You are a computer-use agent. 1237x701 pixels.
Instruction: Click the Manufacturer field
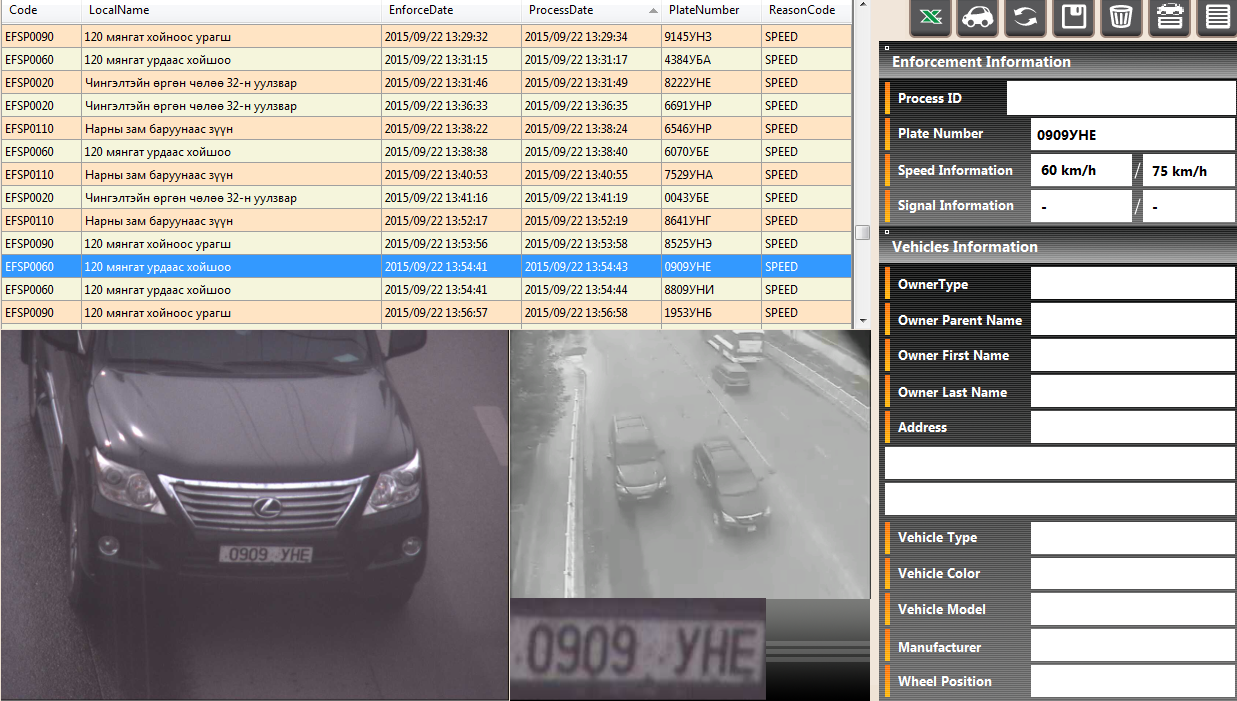(x=1133, y=646)
